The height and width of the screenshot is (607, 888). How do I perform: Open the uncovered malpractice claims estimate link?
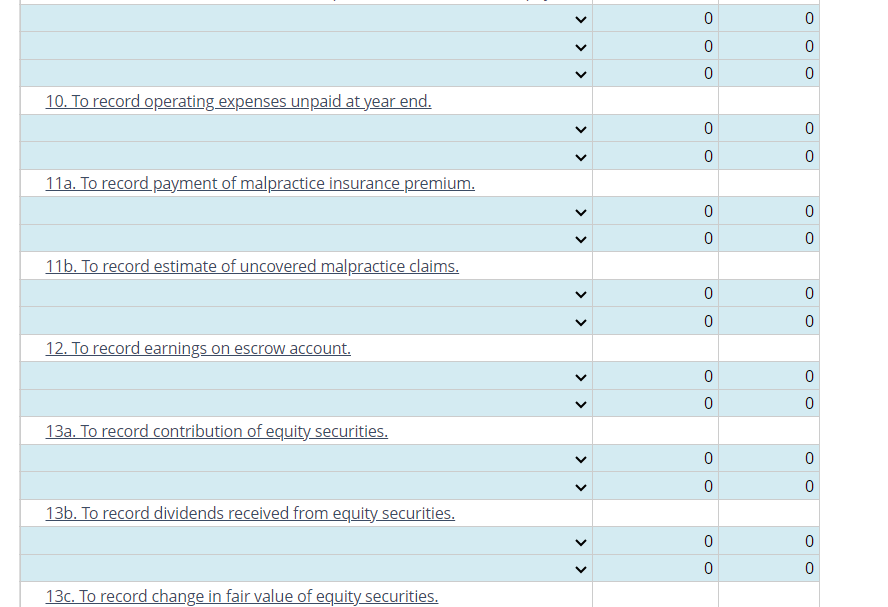coord(251,266)
